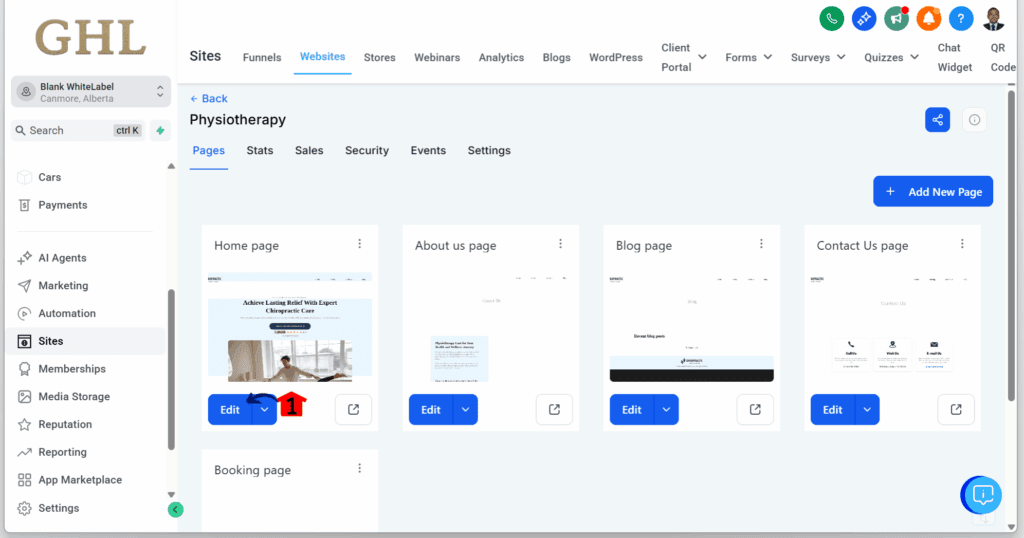Open the blue help question mark icon
1024x538 pixels.
(x=961, y=19)
